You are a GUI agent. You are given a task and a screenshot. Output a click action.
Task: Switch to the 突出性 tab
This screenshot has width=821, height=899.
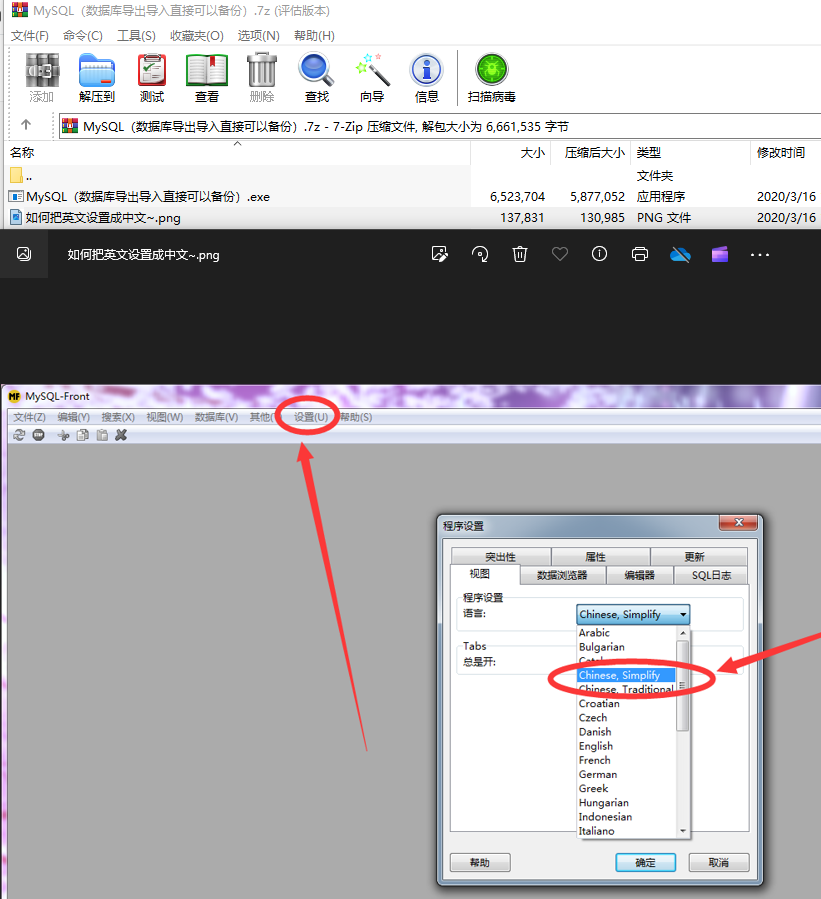[501, 557]
